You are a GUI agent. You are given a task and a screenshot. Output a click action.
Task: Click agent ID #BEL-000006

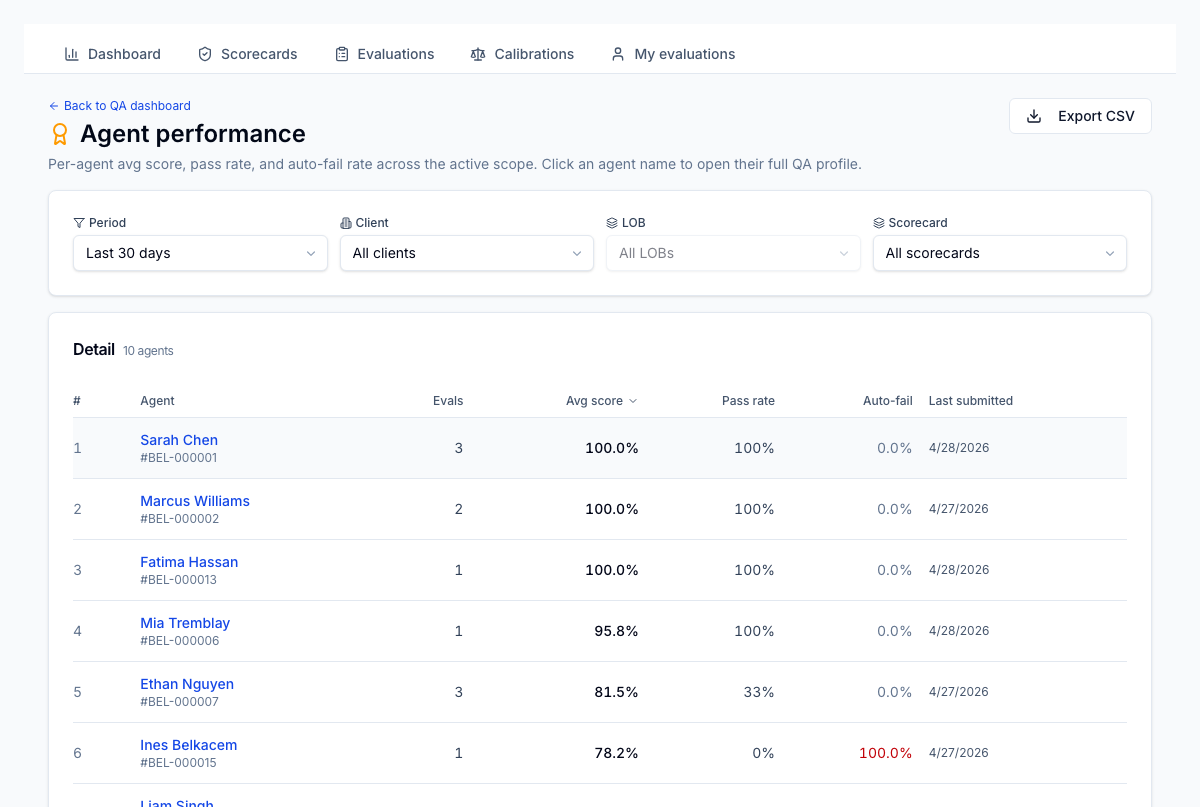pyautogui.click(x=180, y=641)
